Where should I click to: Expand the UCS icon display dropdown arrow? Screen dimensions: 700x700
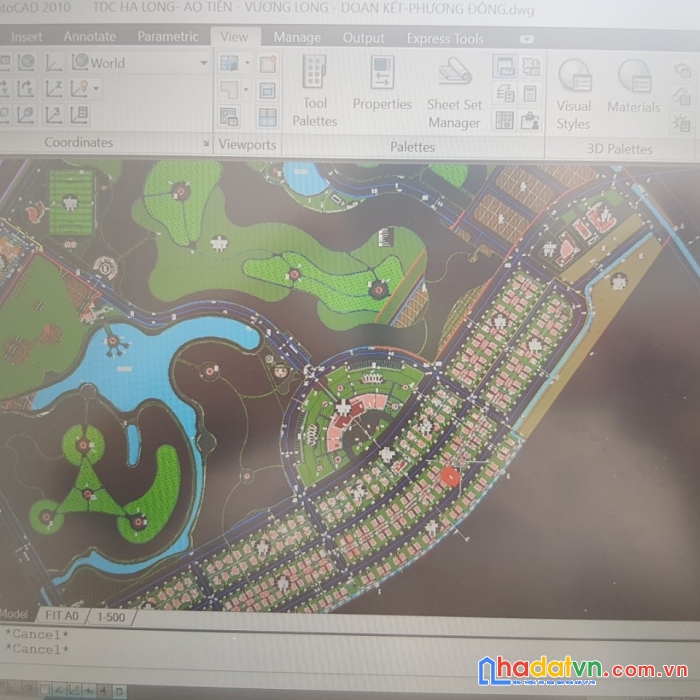96,88
